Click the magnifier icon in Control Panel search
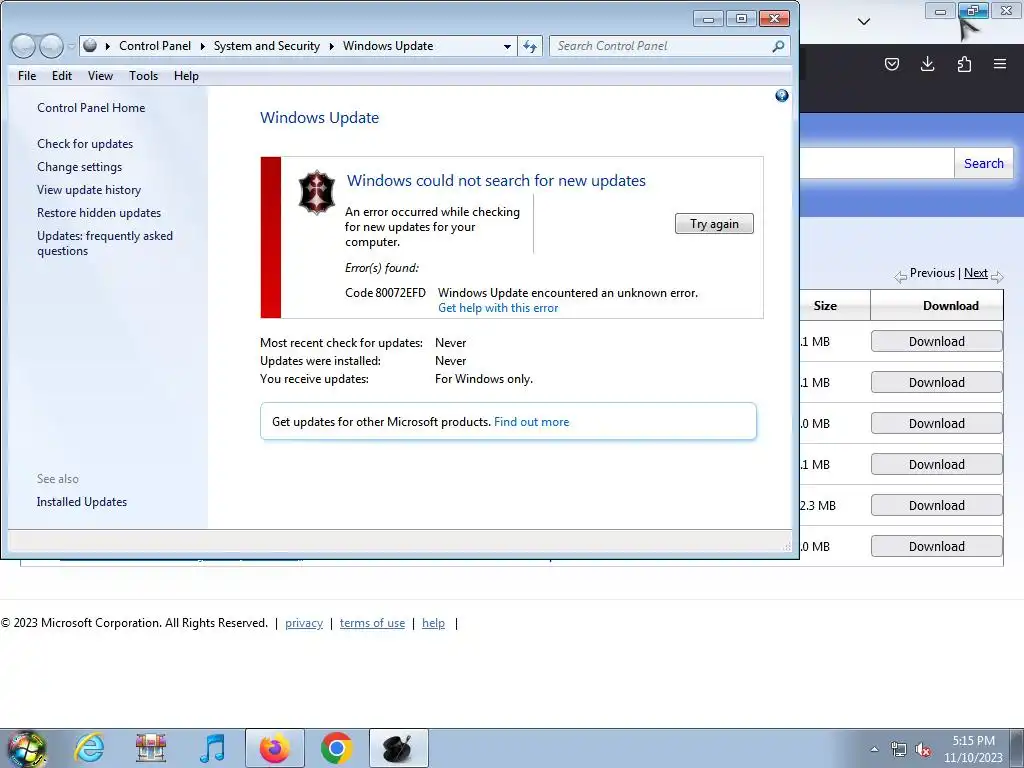This screenshot has width=1024, height=768. click(x=778, y=46)
